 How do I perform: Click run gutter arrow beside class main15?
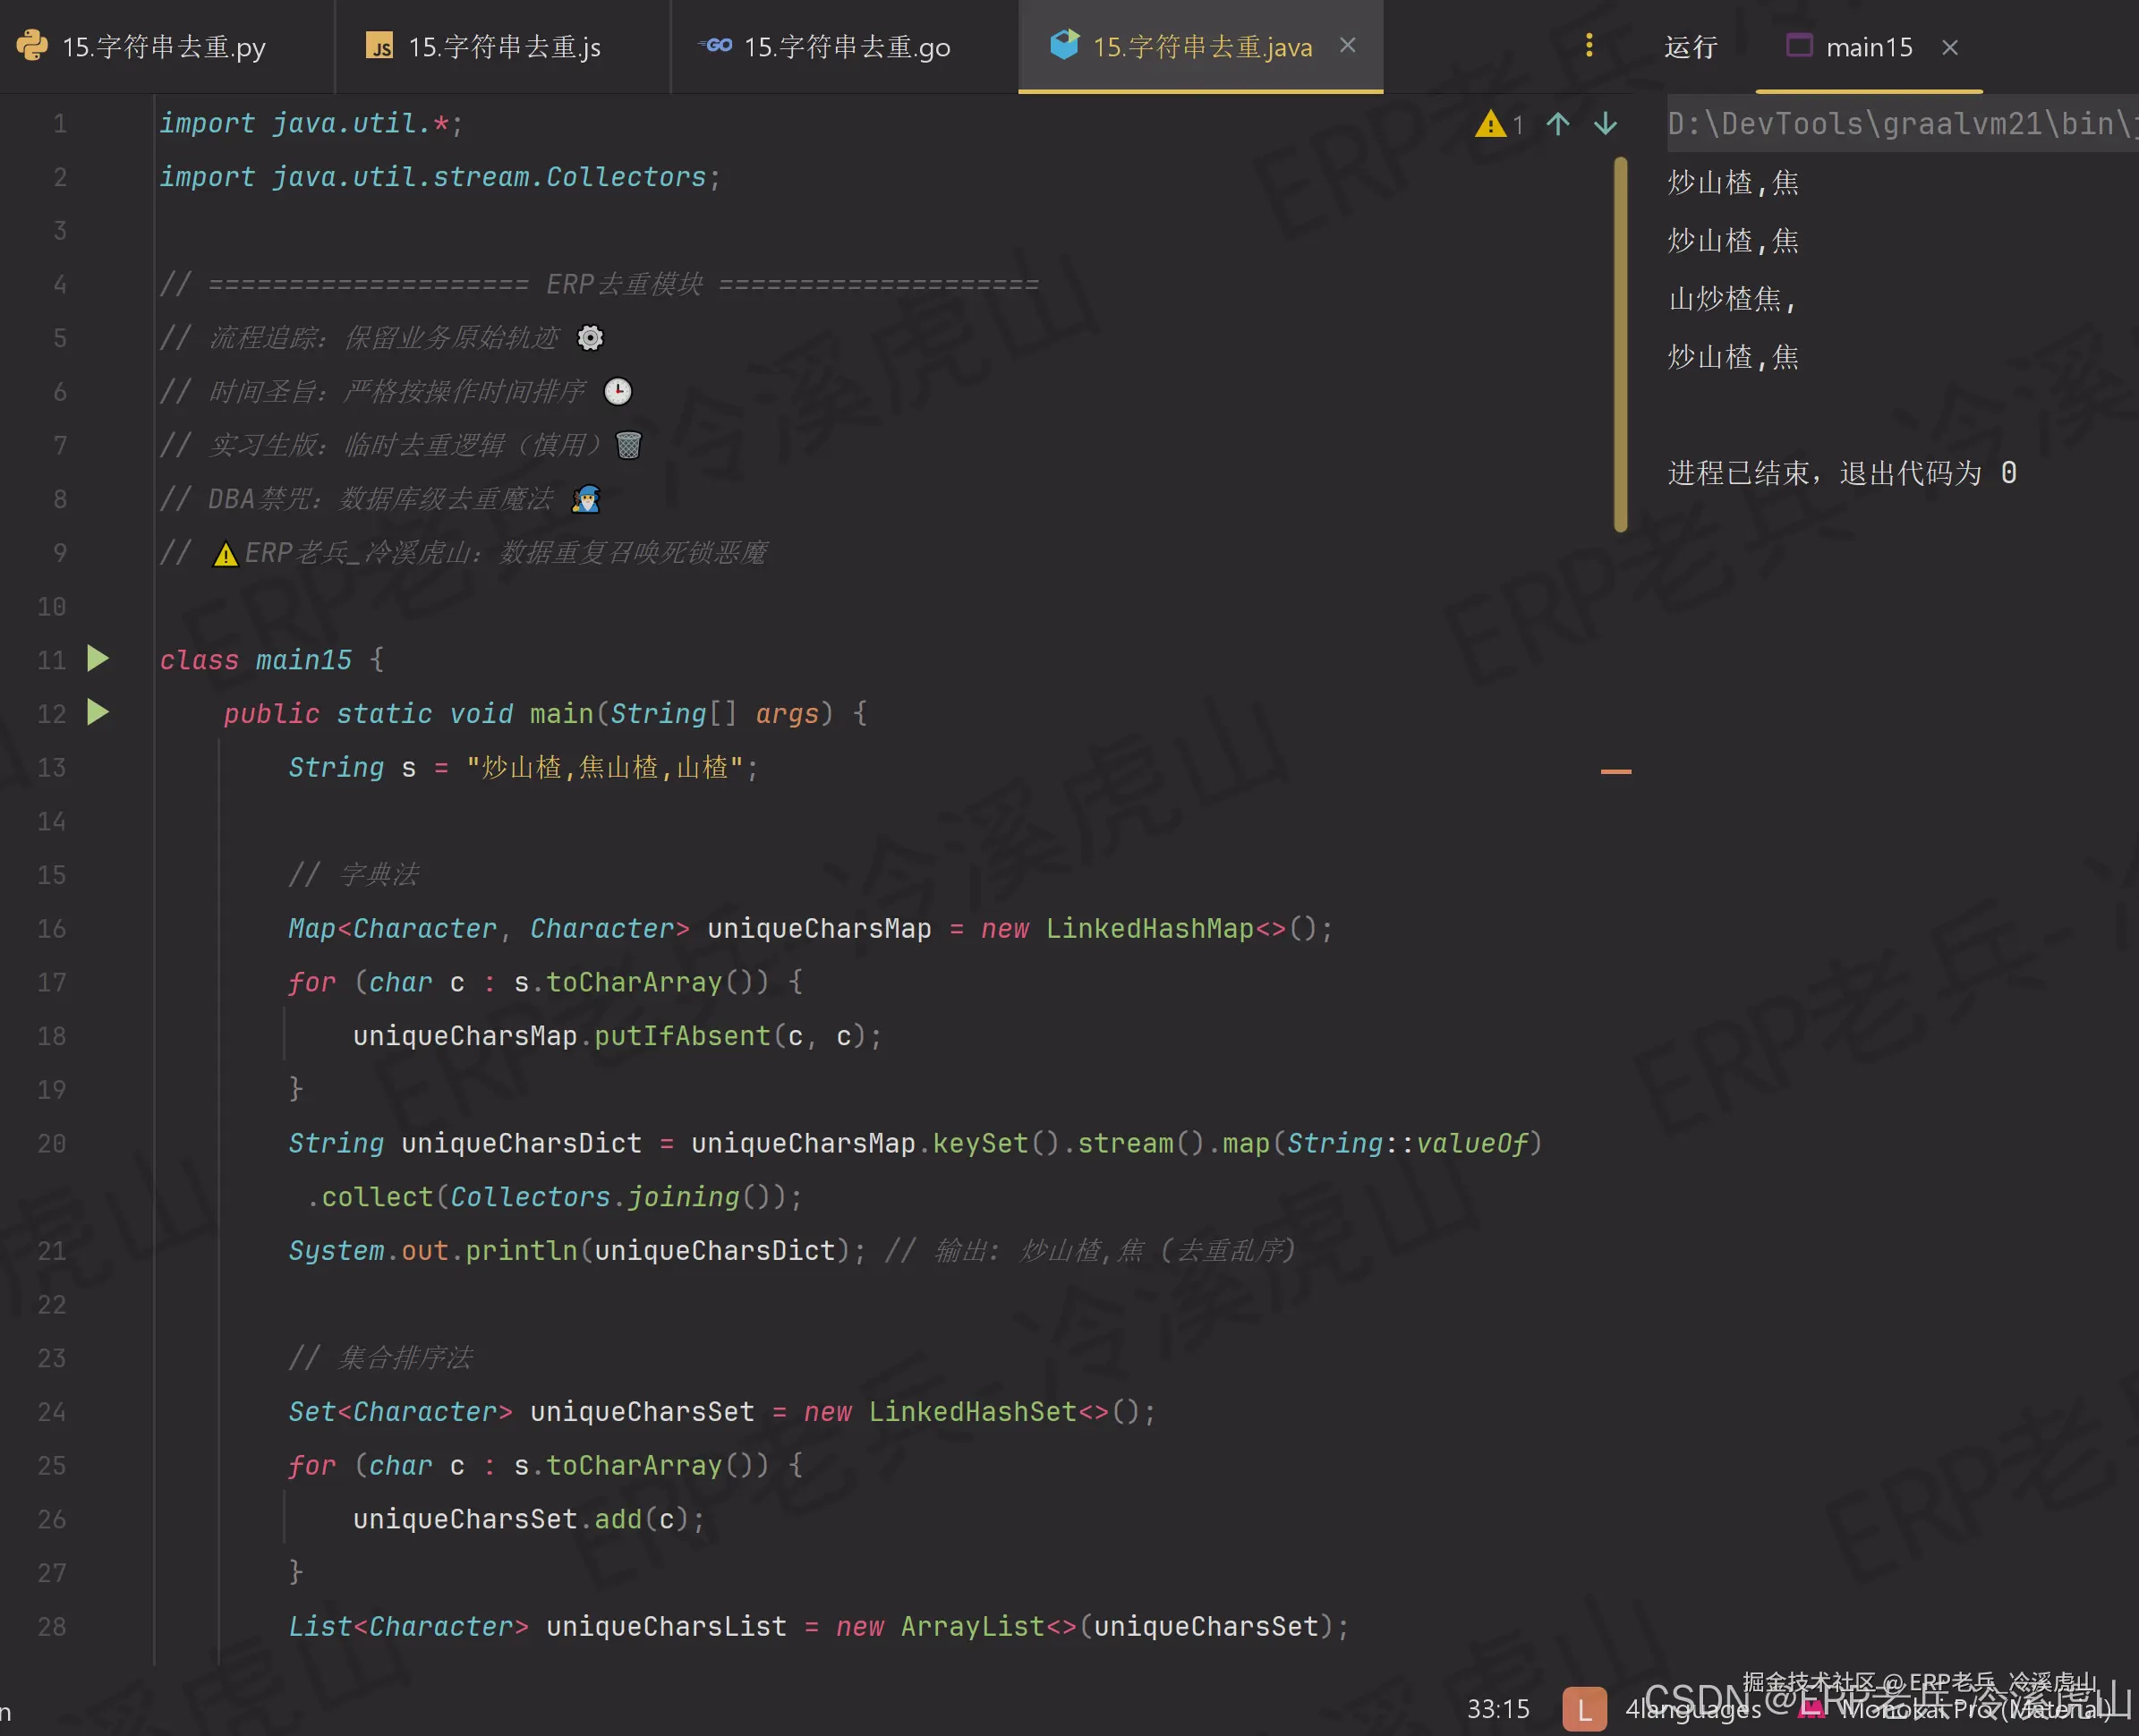click(x=97, y=658)
